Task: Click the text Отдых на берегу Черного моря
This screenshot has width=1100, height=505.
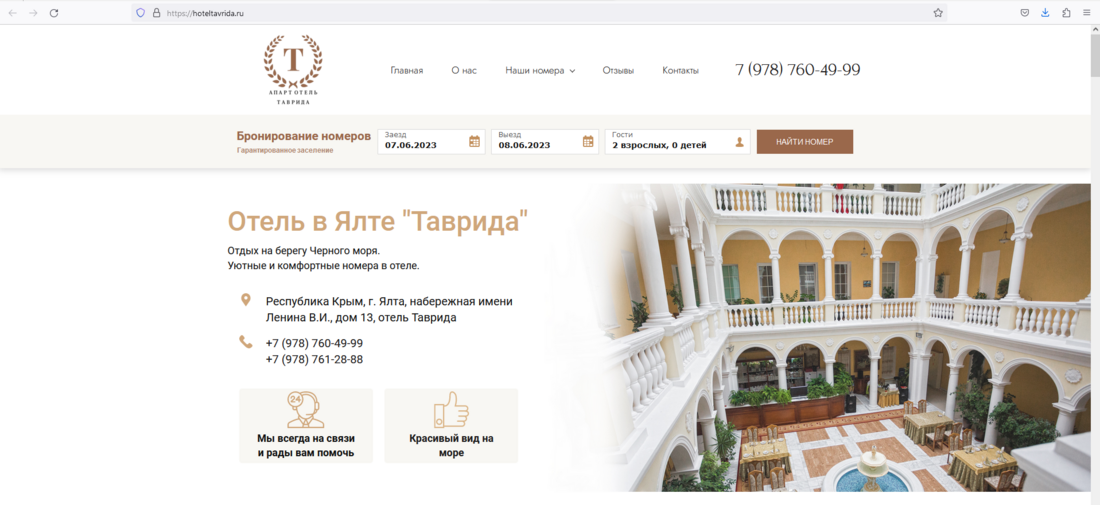Action: tap(304, 250)
